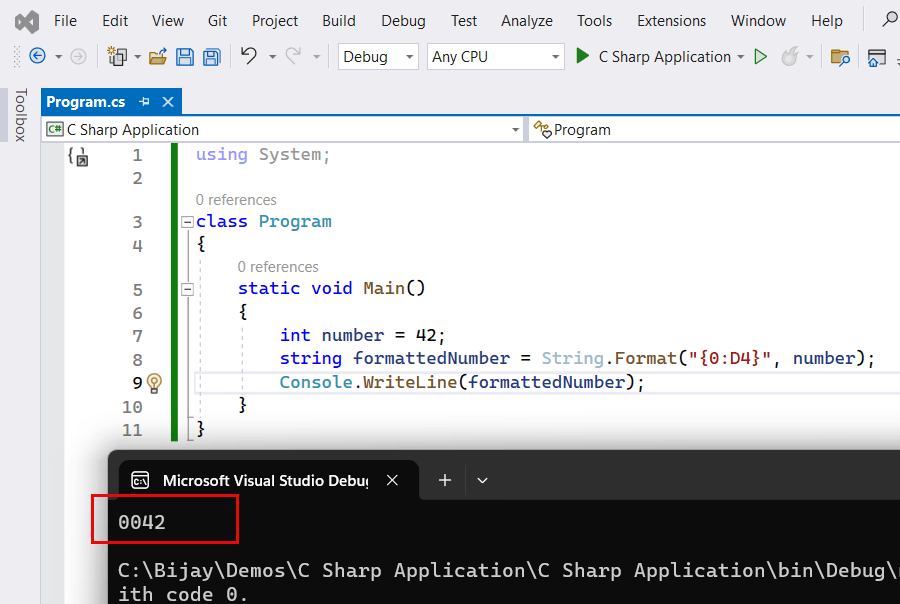Click the Find in Files icon
Image resolution: width=900 pixels, height=604 pixels.
pyautogui.click(x=841, y=57)
